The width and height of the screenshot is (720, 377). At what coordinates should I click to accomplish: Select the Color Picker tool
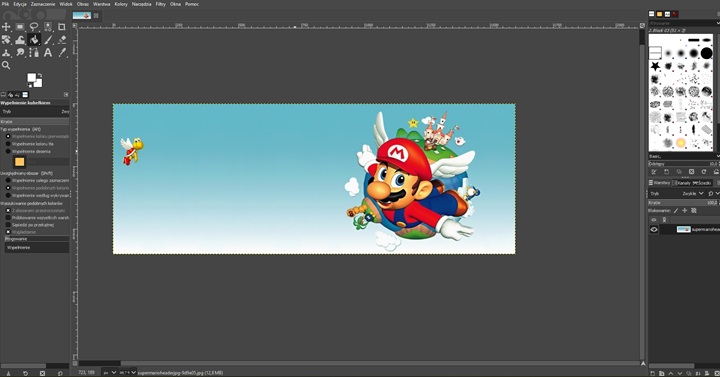pos(62,53)
